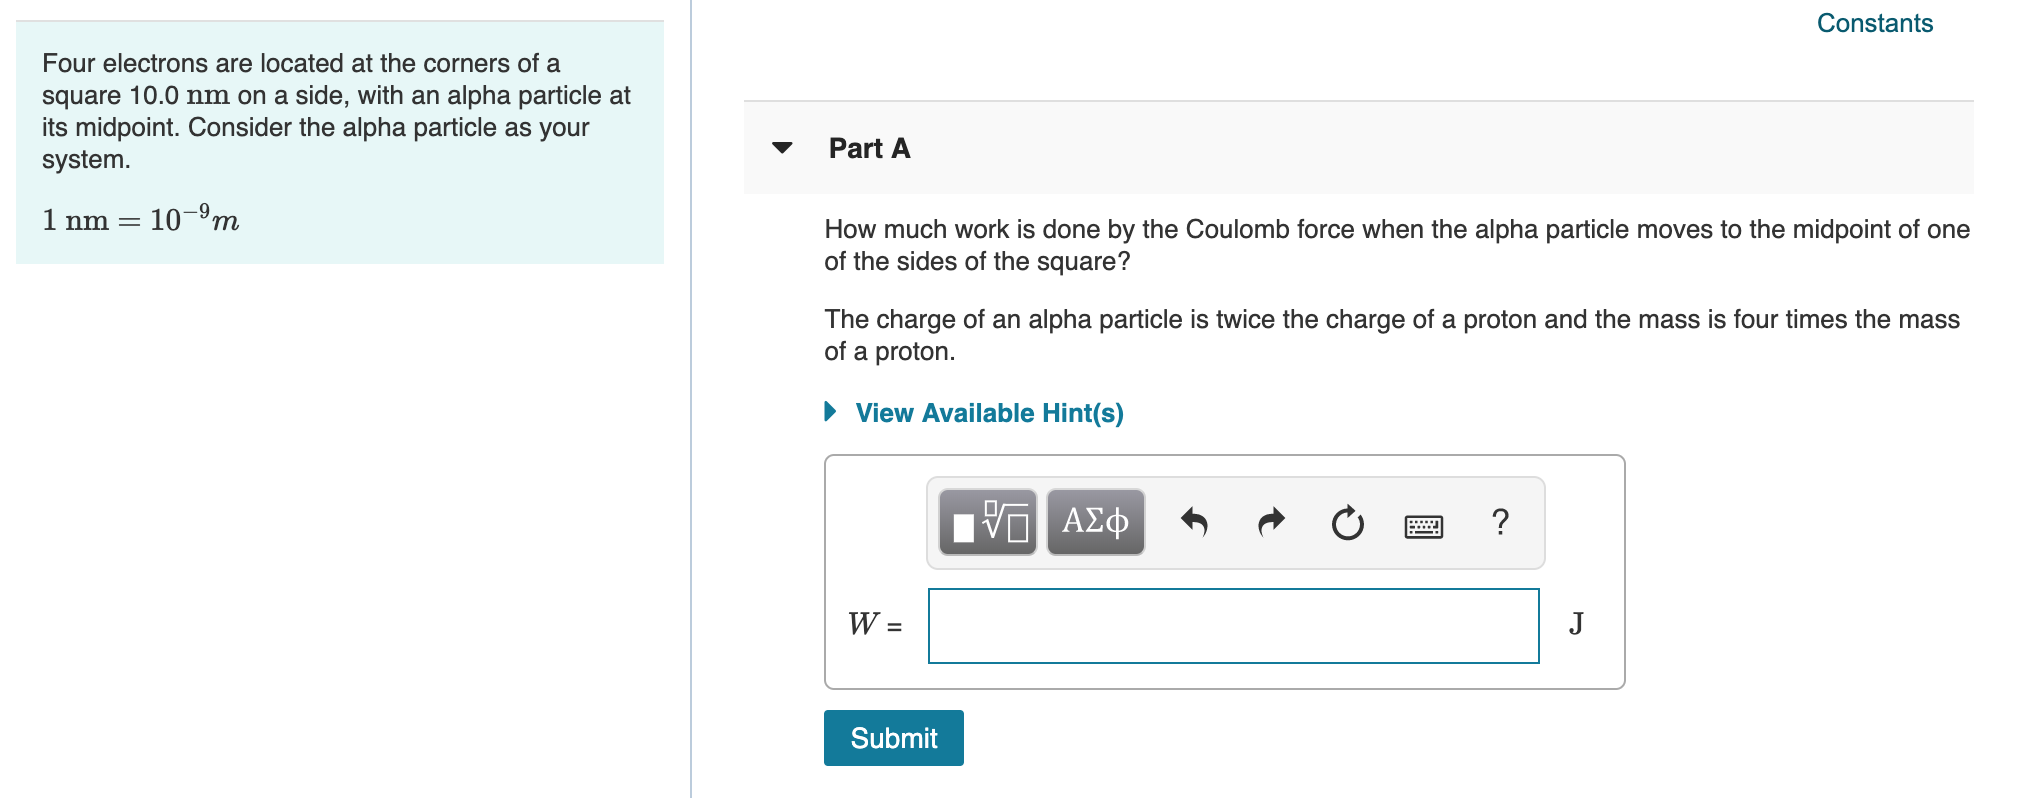Select the Greek symbols ΑΣφ icon

[x=1094, y=522]
